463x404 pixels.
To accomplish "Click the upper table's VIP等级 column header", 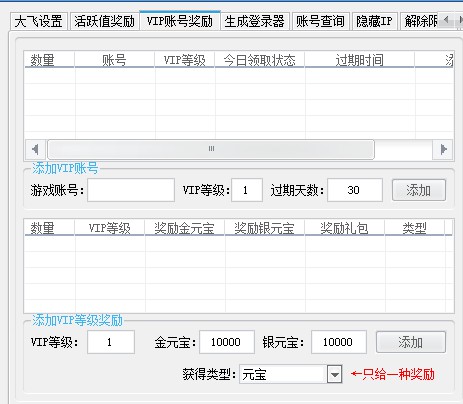I will tap(185, 60).
